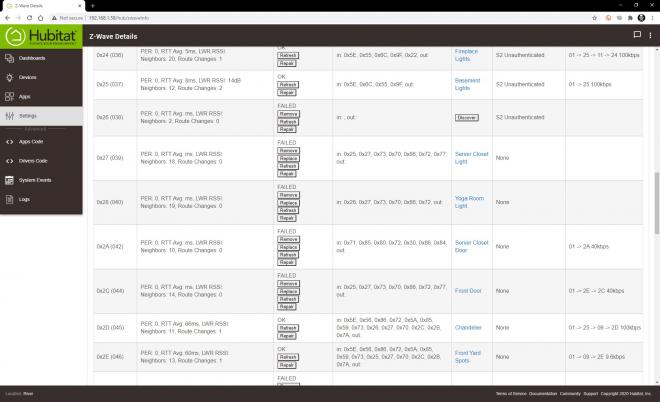
Task: Click the Discover button for node 0x26
Action: 466,118
